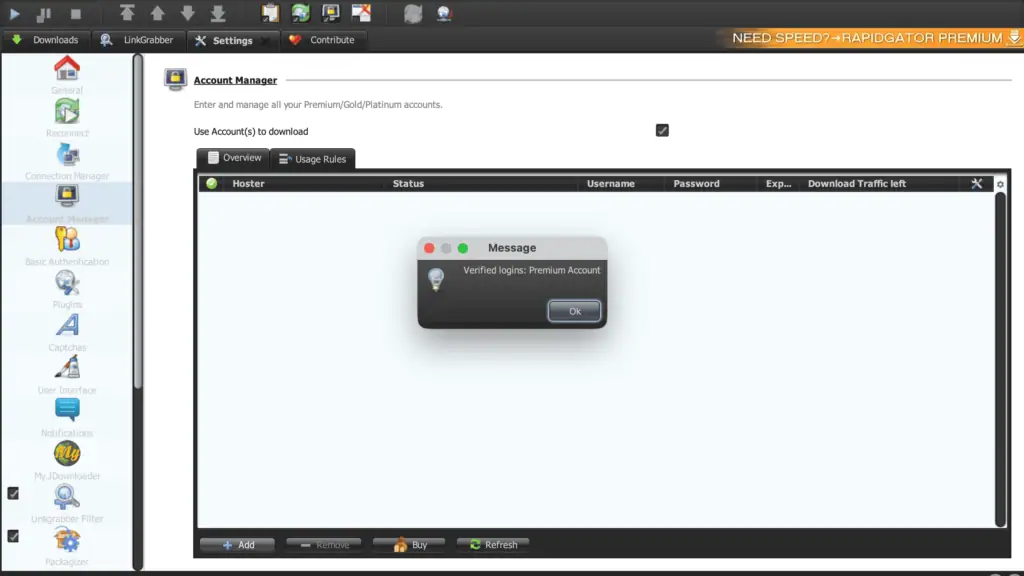Switch to the LinkGrabber tab
The height and width of the screenshot is (576, 1024).
[136, 40]
